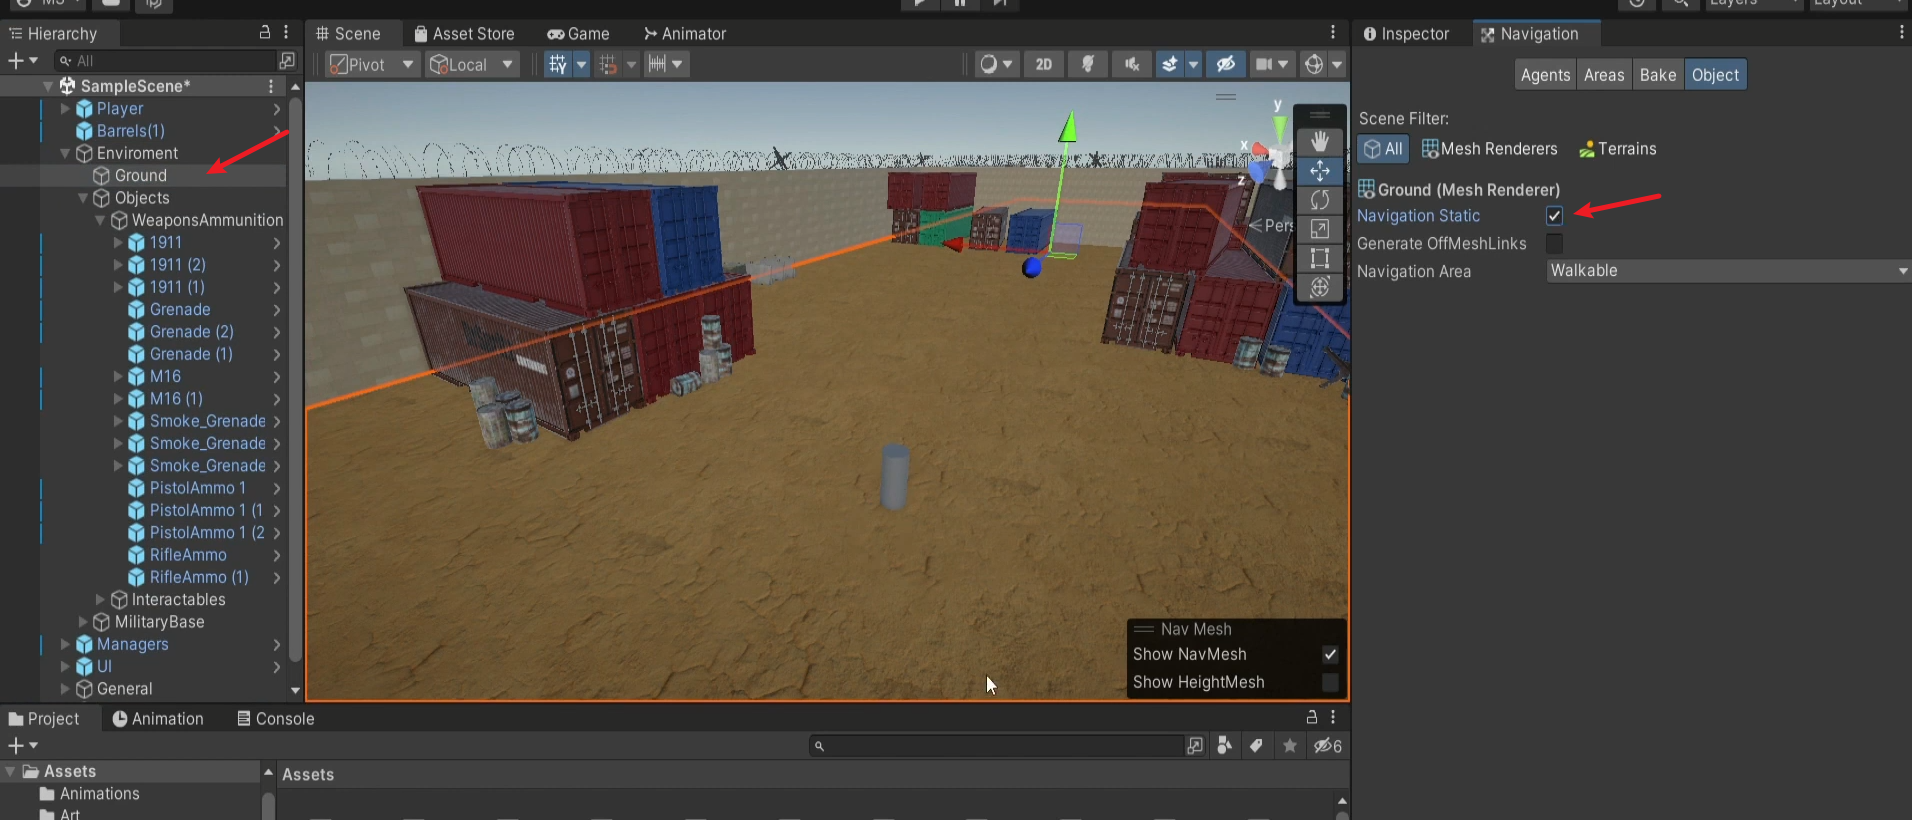Open Hierarchy panel three-dot menu

(286, 33)
